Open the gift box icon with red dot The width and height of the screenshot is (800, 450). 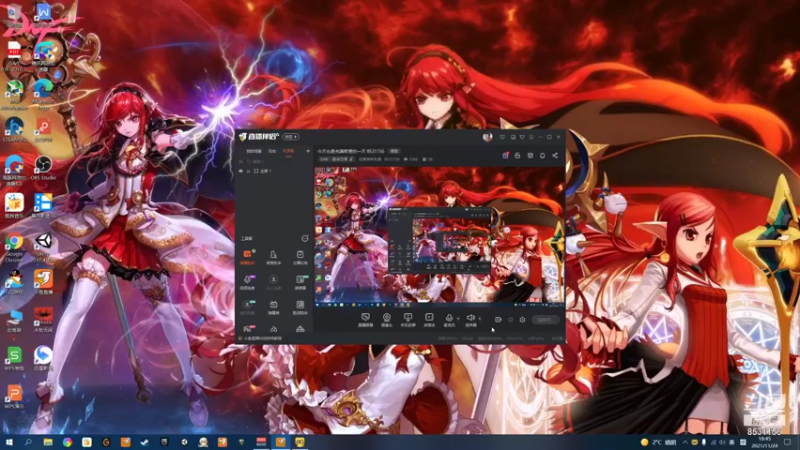[505, 155]
